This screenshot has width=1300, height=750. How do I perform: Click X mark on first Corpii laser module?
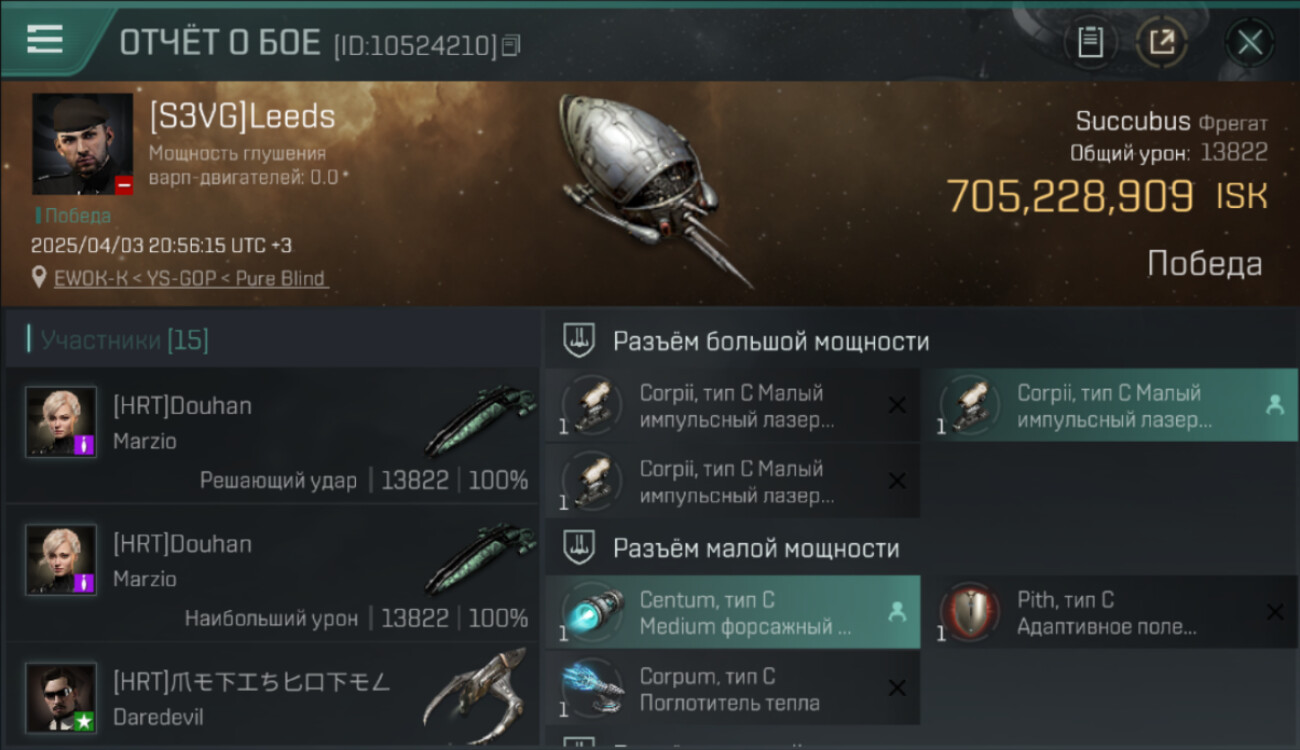coord(897,405)
